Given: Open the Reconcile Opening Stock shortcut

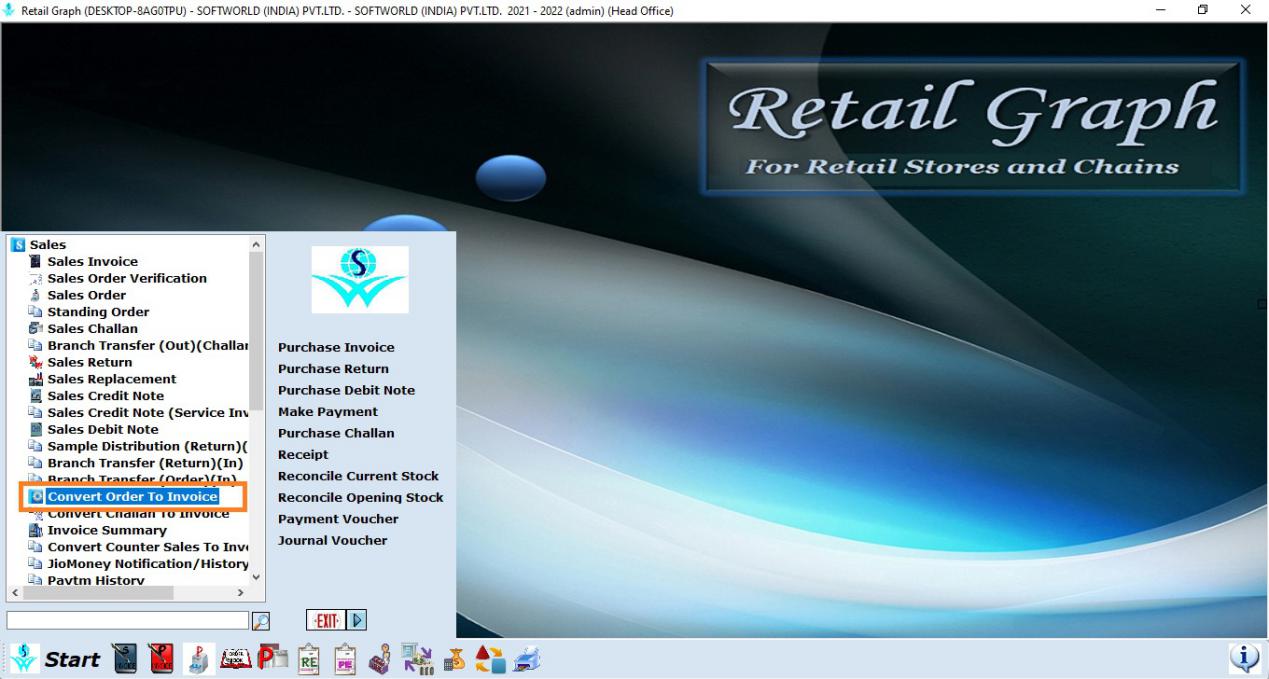Looking at the screenshot, I should 361,498.
